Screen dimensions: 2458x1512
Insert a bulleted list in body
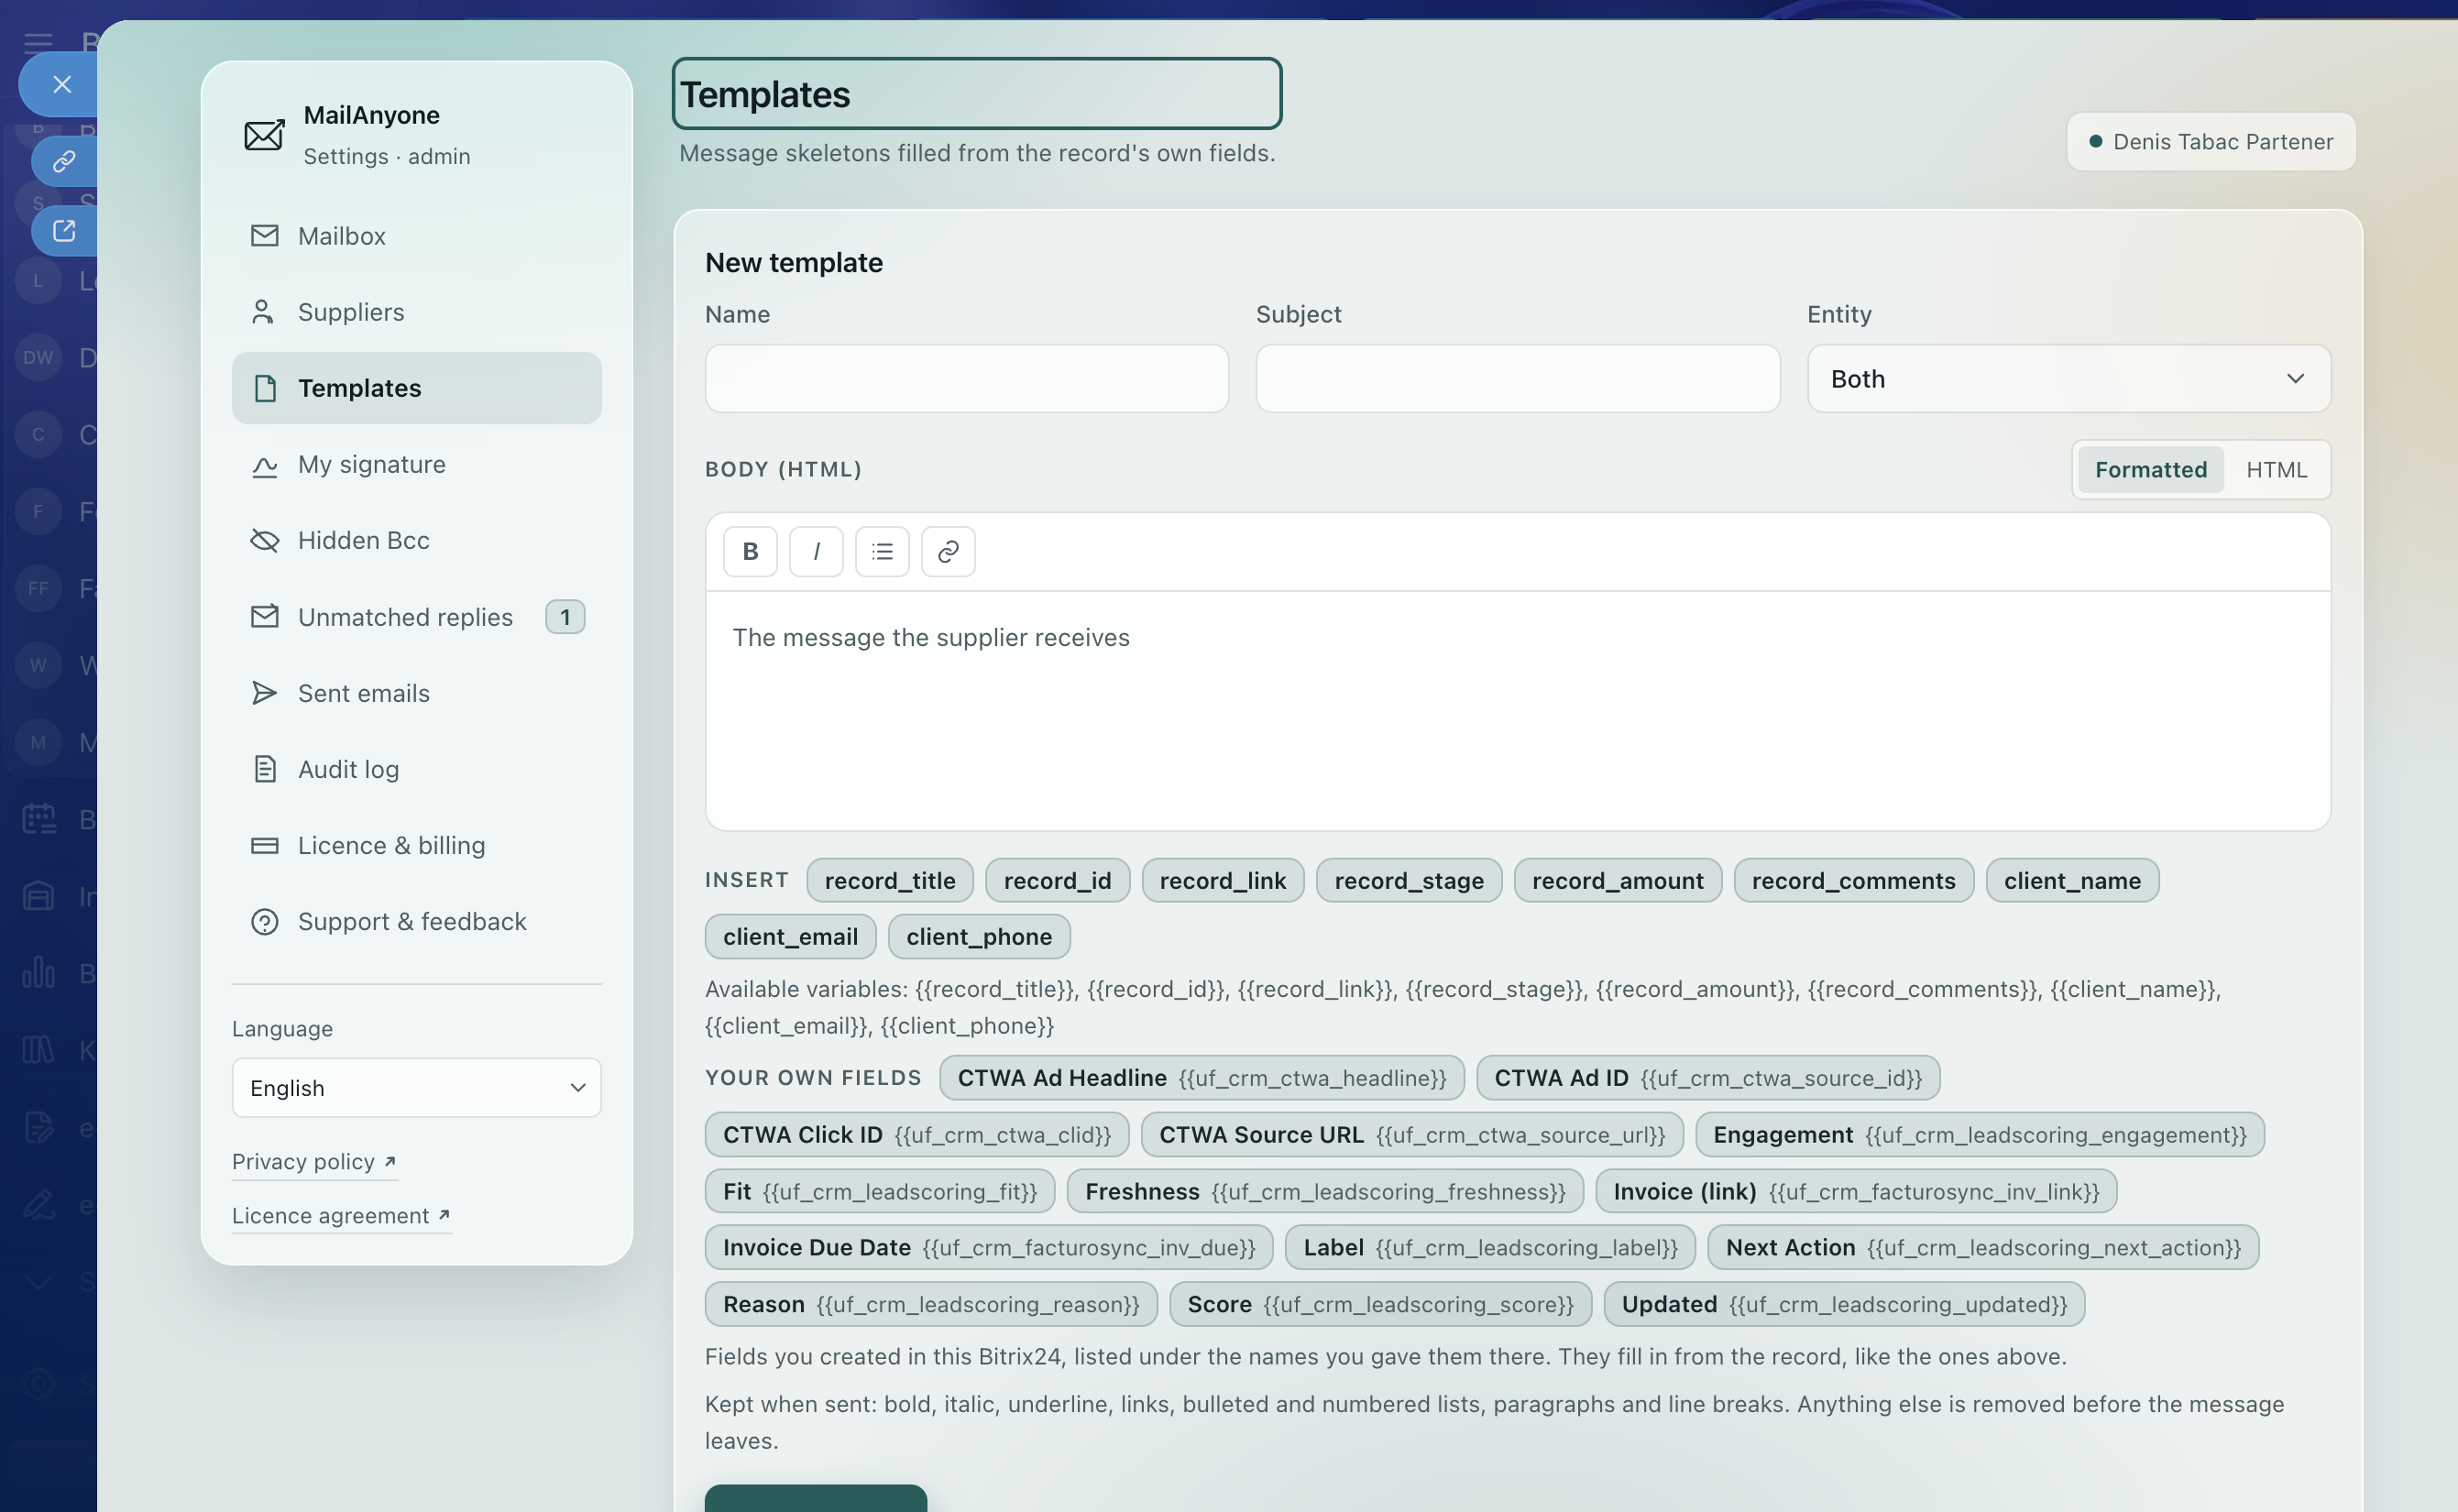point(882,551)
